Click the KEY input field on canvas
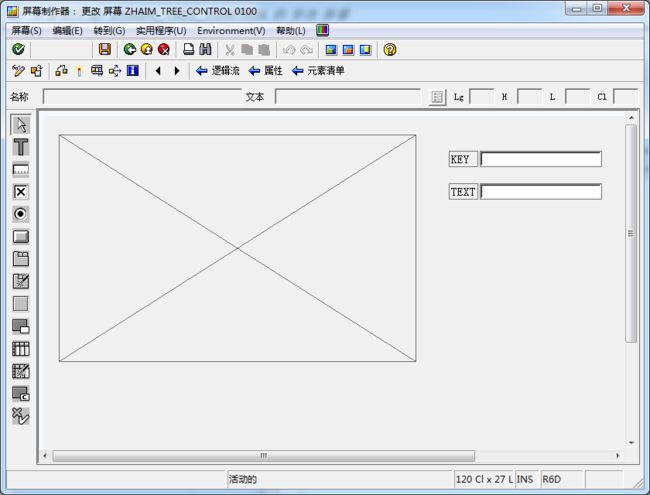 [541, 159]
